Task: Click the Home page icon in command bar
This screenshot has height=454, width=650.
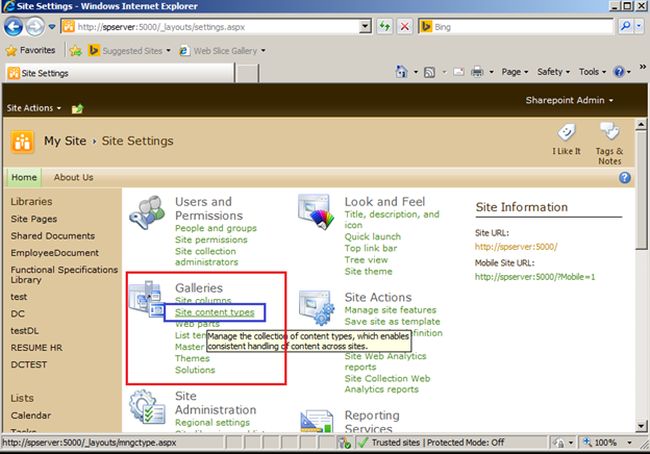Action: [x=401, y=72]
